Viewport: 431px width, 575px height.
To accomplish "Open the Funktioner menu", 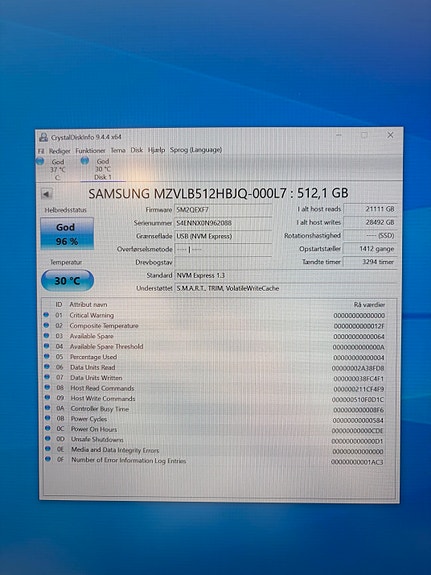I will (90, 150).
